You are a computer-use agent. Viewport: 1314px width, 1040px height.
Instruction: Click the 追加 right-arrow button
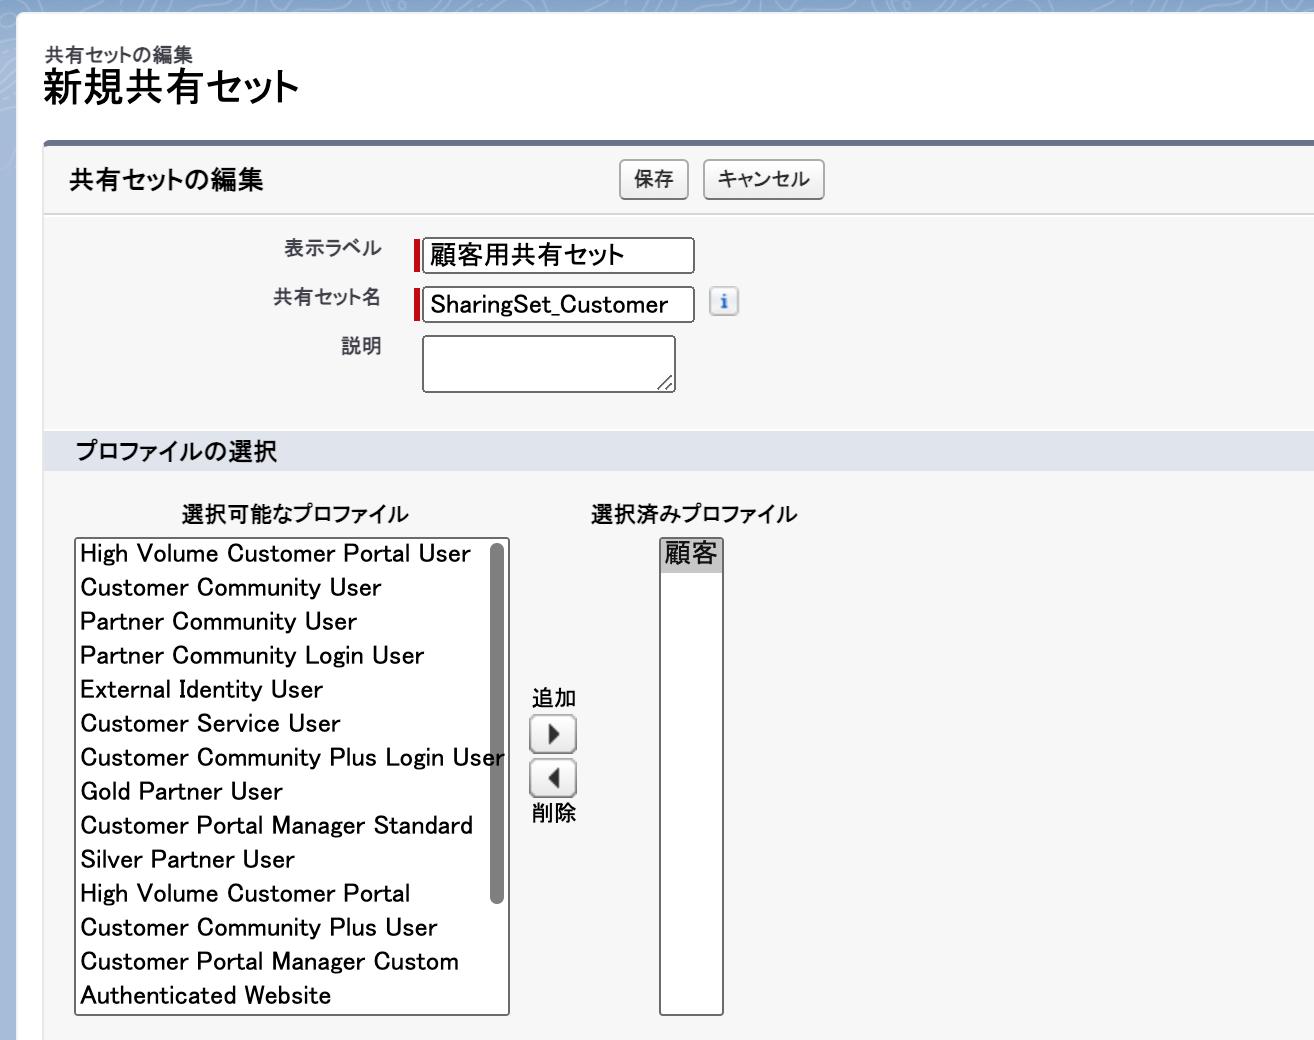click(x=553, y=735)
